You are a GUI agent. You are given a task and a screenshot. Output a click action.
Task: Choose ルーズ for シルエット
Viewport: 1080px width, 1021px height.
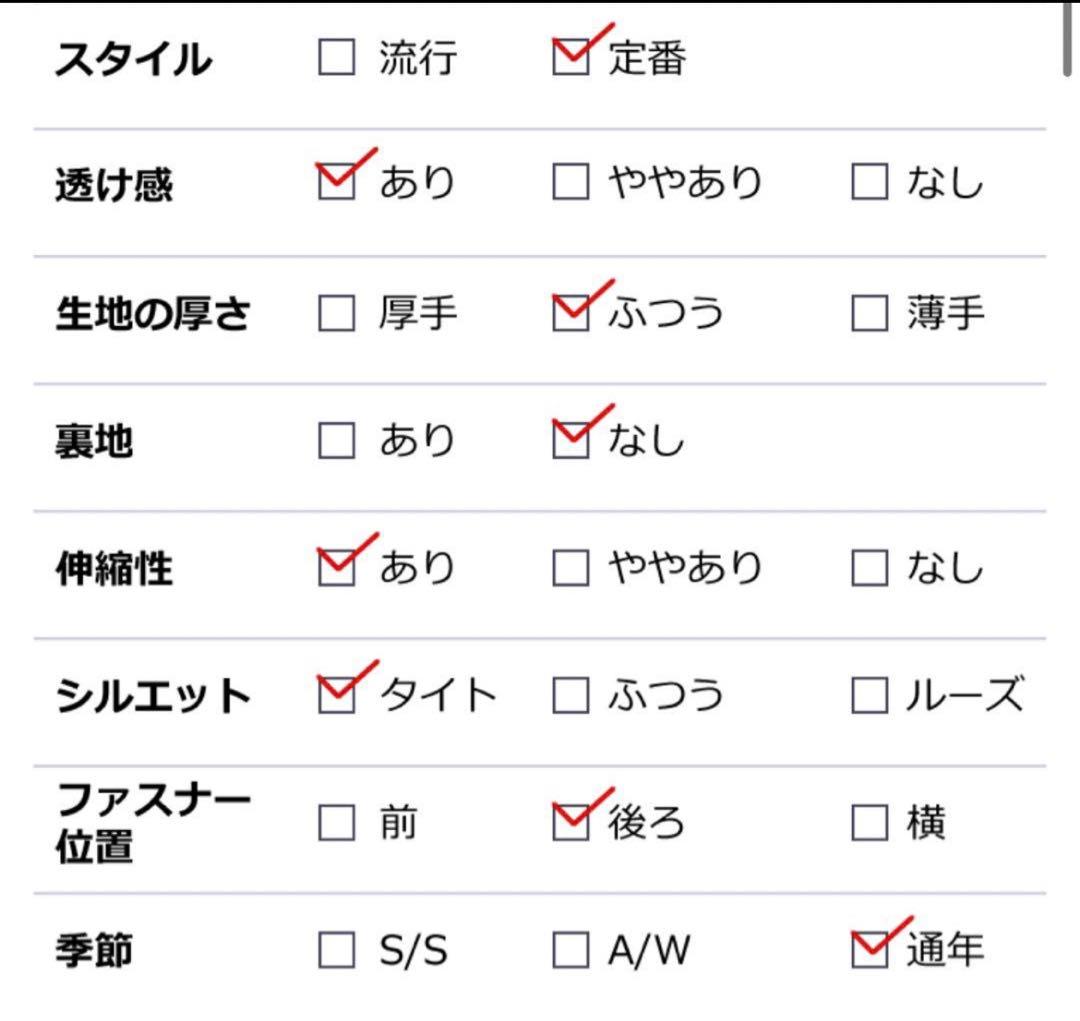tap(869, 695)
